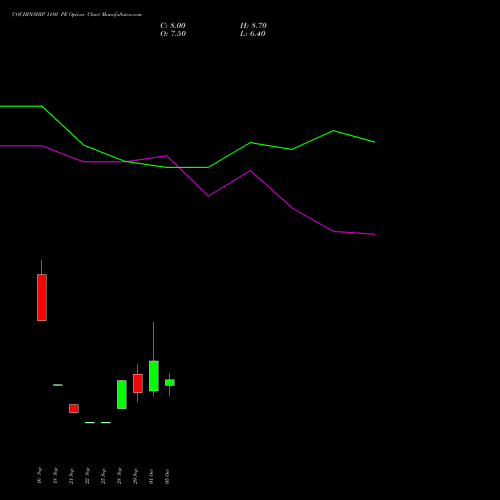Screen dimensions: 500x500
Task: Click the low value L: 6.40
Action: (253, 34)
